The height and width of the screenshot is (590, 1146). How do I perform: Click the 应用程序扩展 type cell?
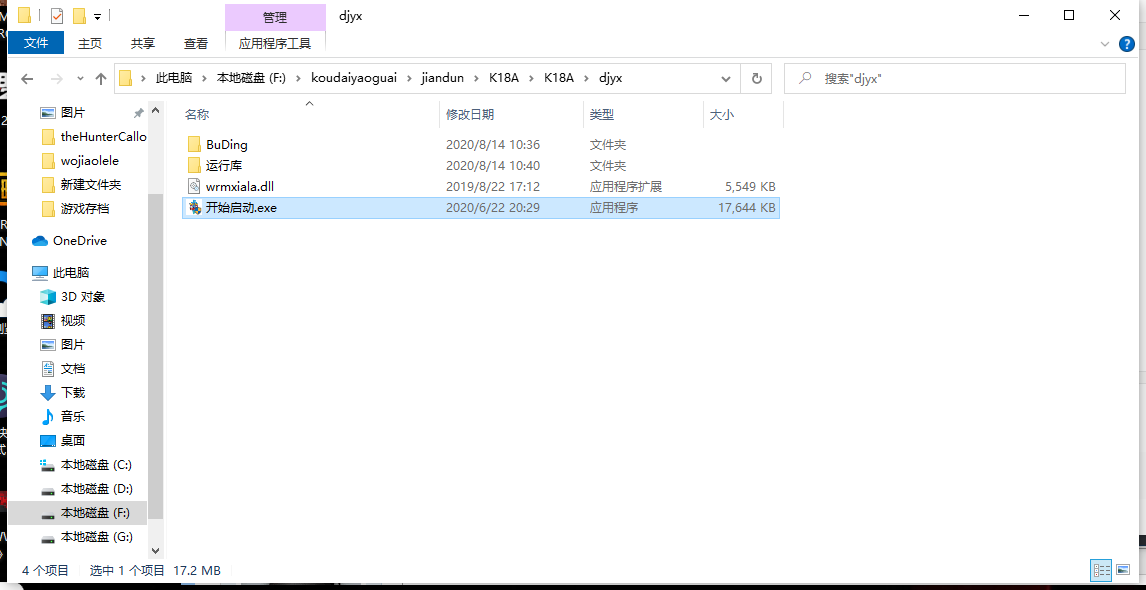(626, 186)
